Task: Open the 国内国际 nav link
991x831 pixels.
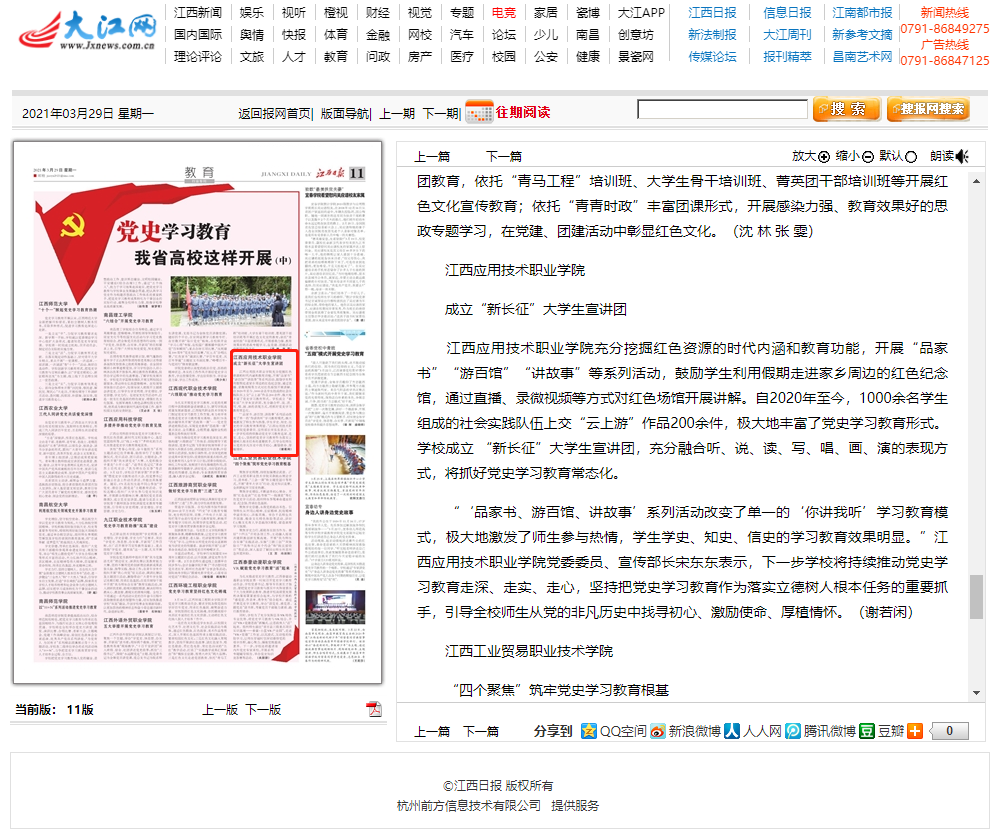Action: click(198, 35)
